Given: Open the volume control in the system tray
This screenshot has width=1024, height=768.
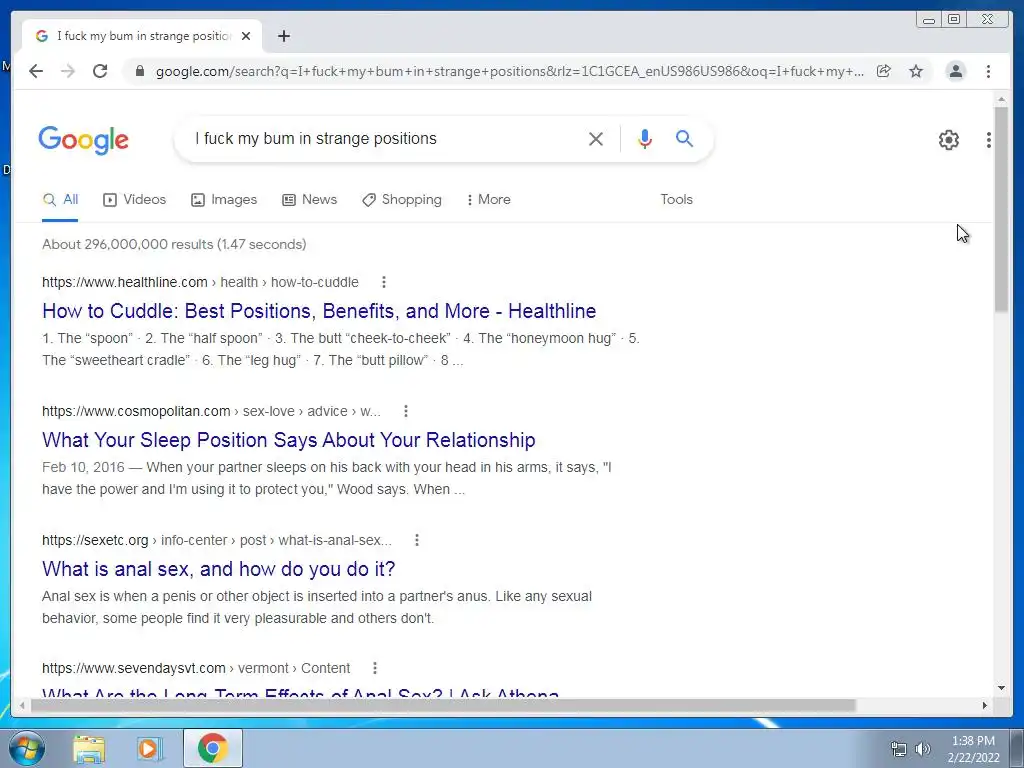Looking at the screenshot, I should (922, 749).
